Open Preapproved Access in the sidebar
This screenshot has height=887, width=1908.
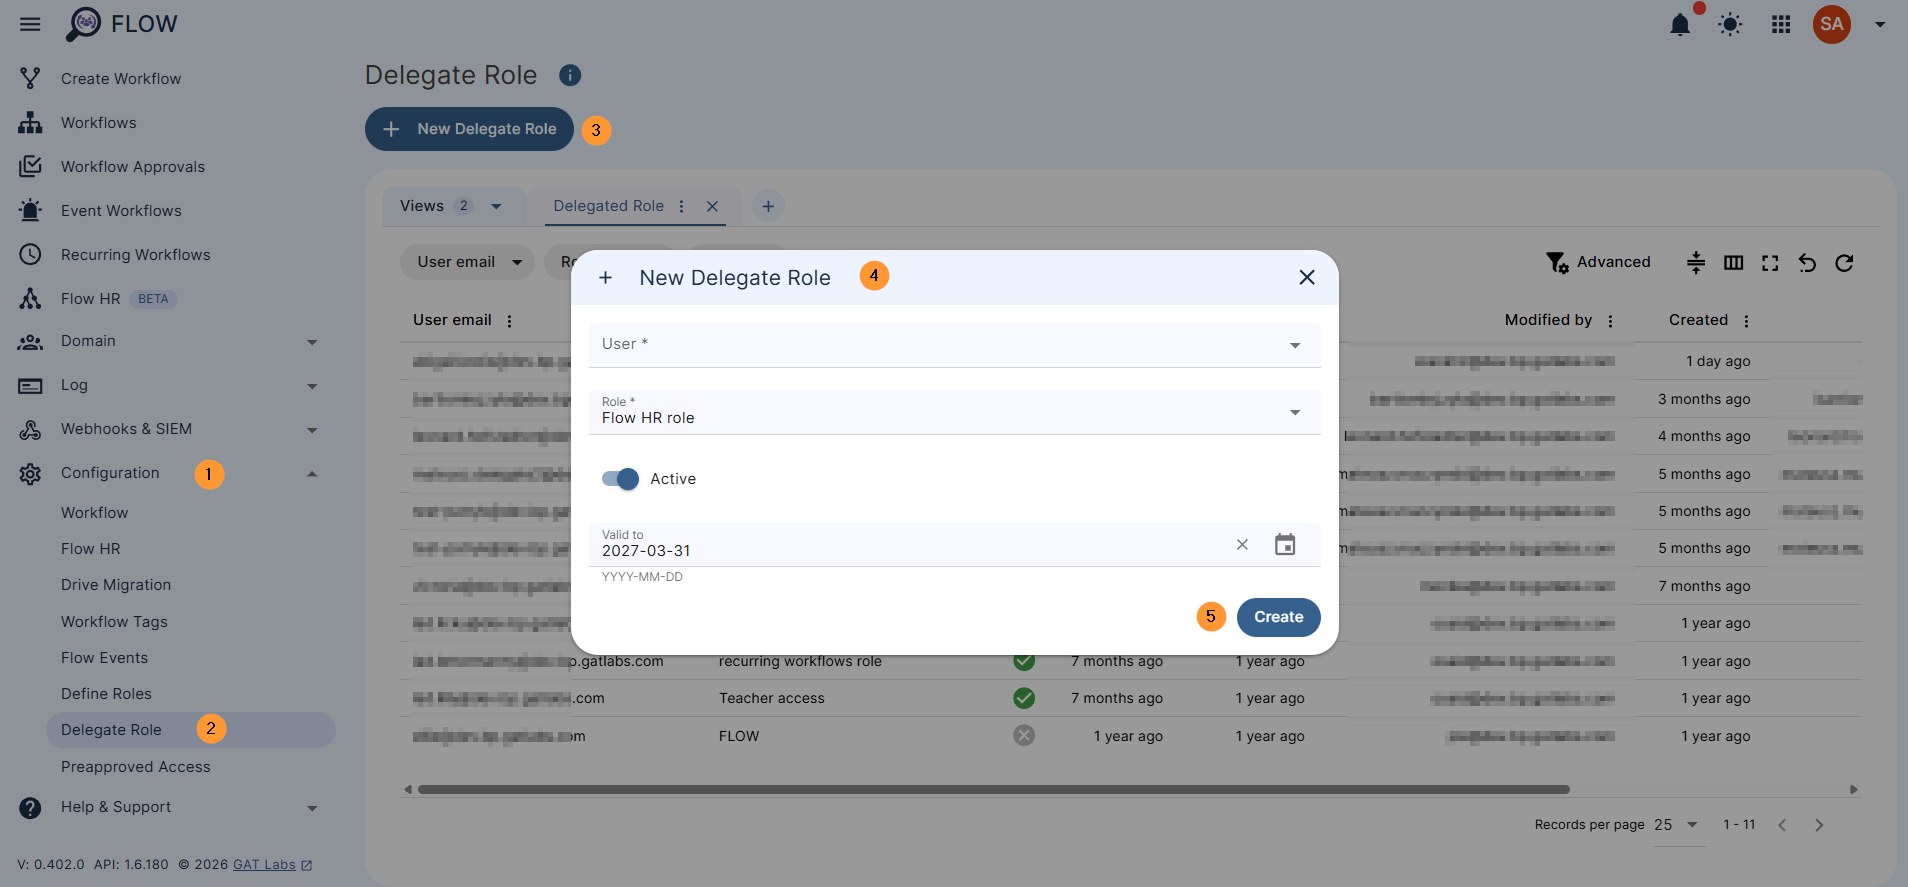[136, 767]
